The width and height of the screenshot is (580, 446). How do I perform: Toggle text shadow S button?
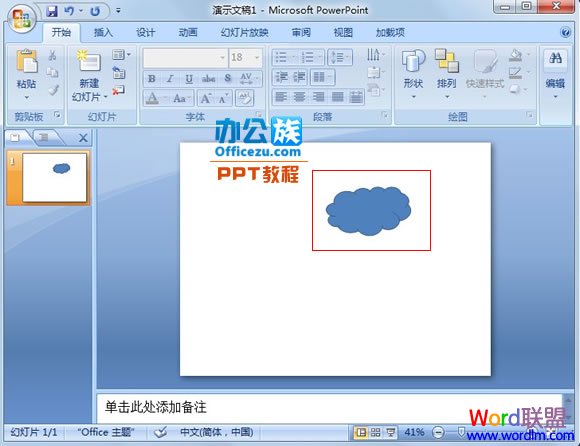228,78
